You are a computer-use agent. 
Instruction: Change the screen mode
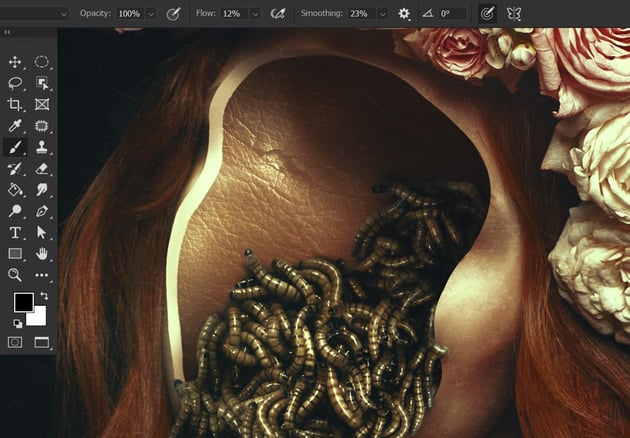42,342
